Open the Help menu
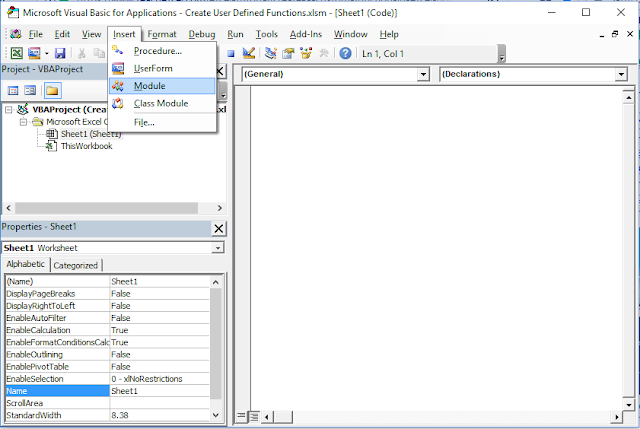This screenshot has height=429, width=640. [x=389, y=34]
